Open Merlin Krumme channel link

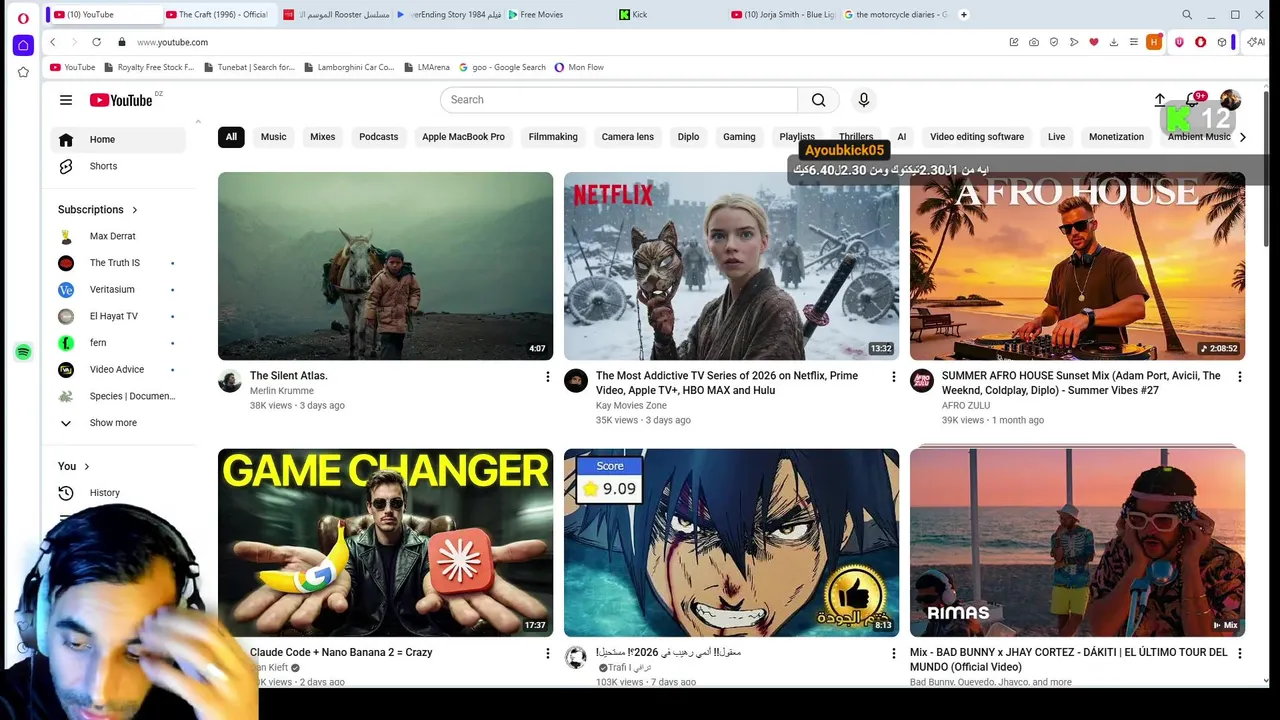pos(282,391)
